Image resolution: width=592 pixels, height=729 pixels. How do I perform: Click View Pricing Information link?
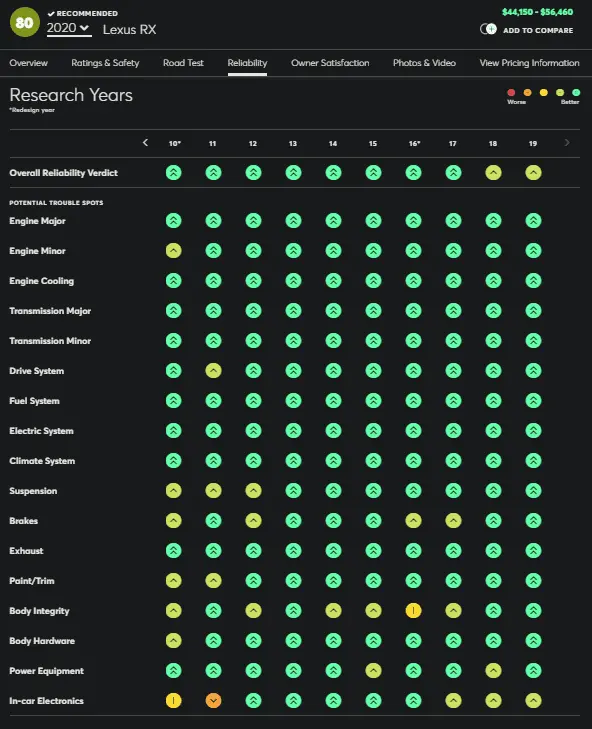[x=529, y=63]
